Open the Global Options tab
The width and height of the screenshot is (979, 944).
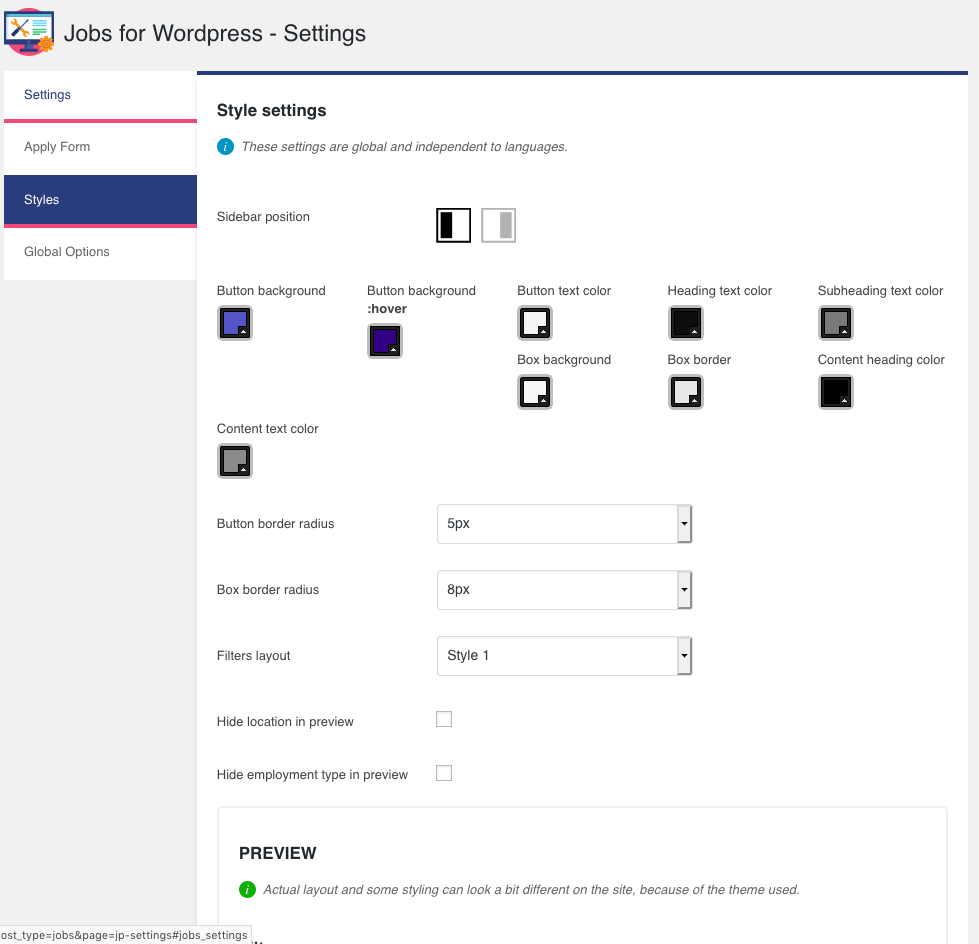click(x=101, y=252)
